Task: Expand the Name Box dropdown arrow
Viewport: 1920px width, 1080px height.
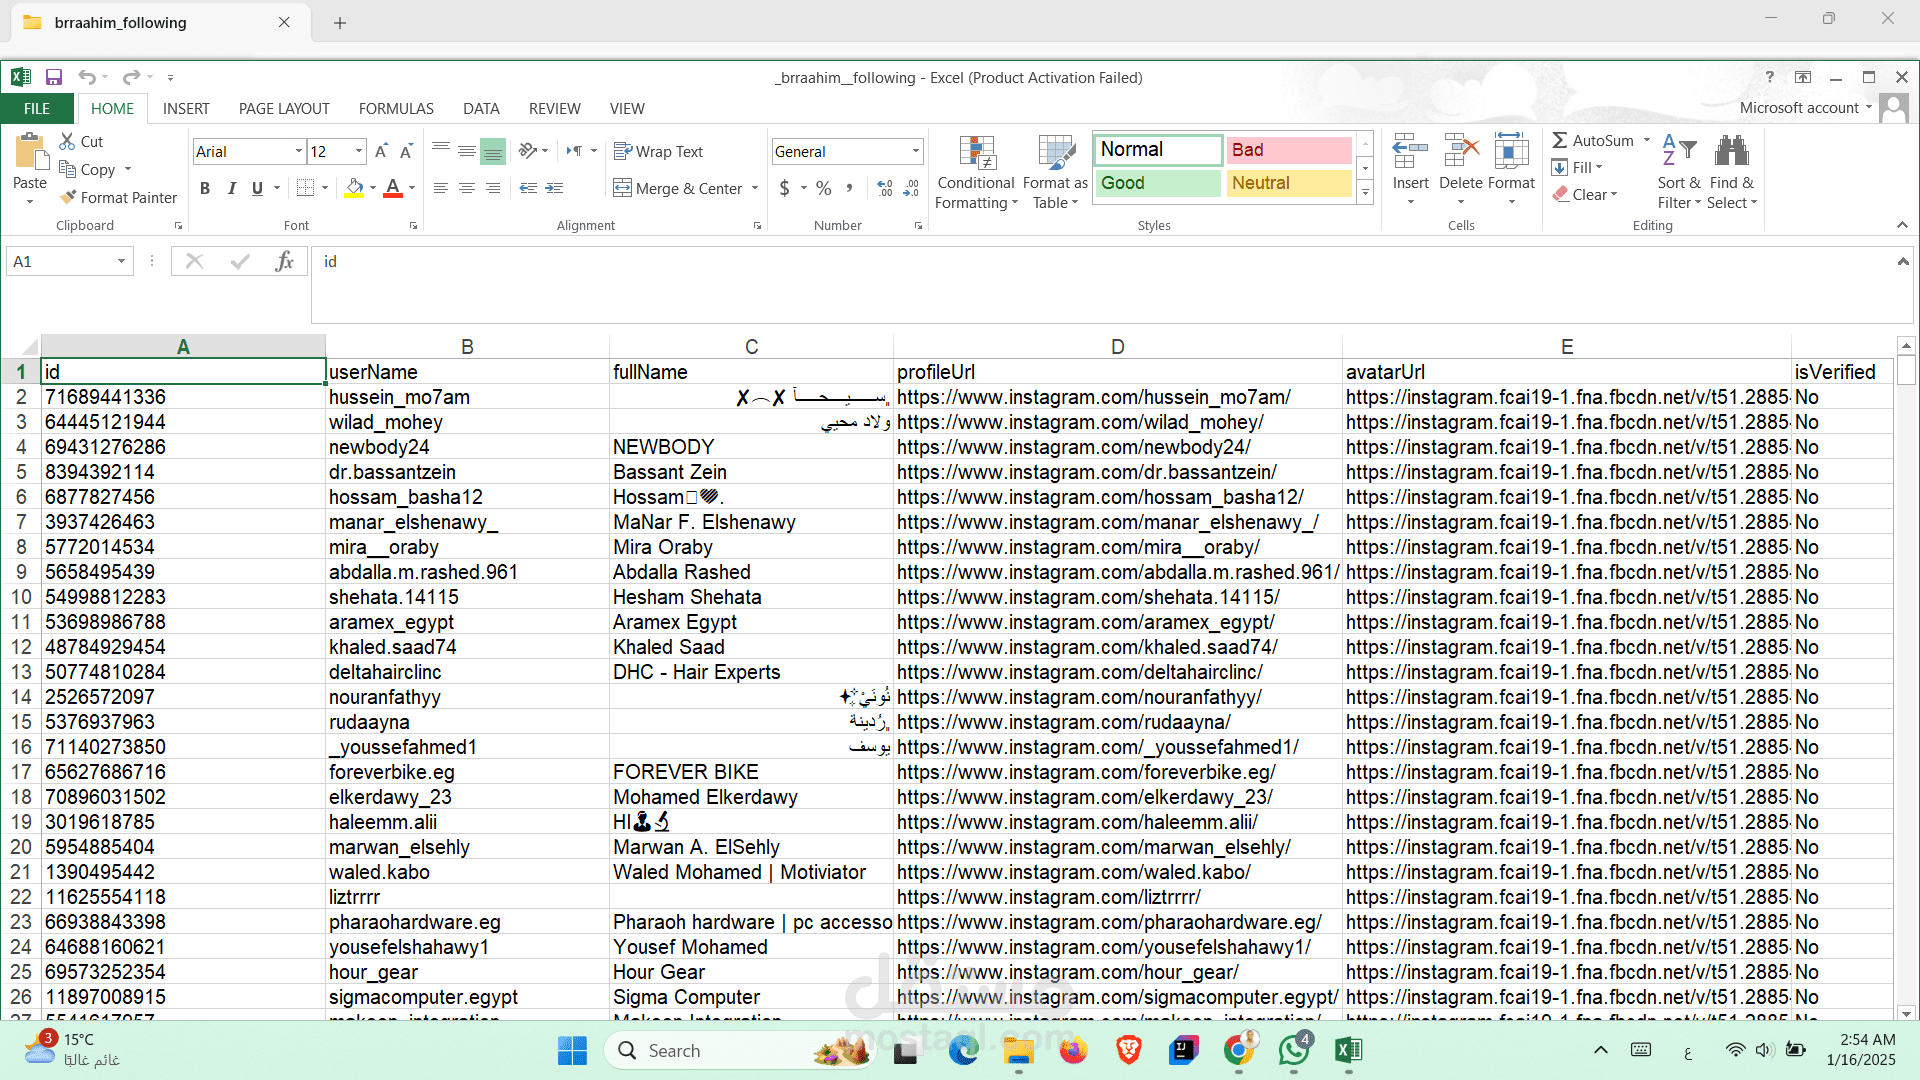Action: pyautogui.click(x=121, y=262)
